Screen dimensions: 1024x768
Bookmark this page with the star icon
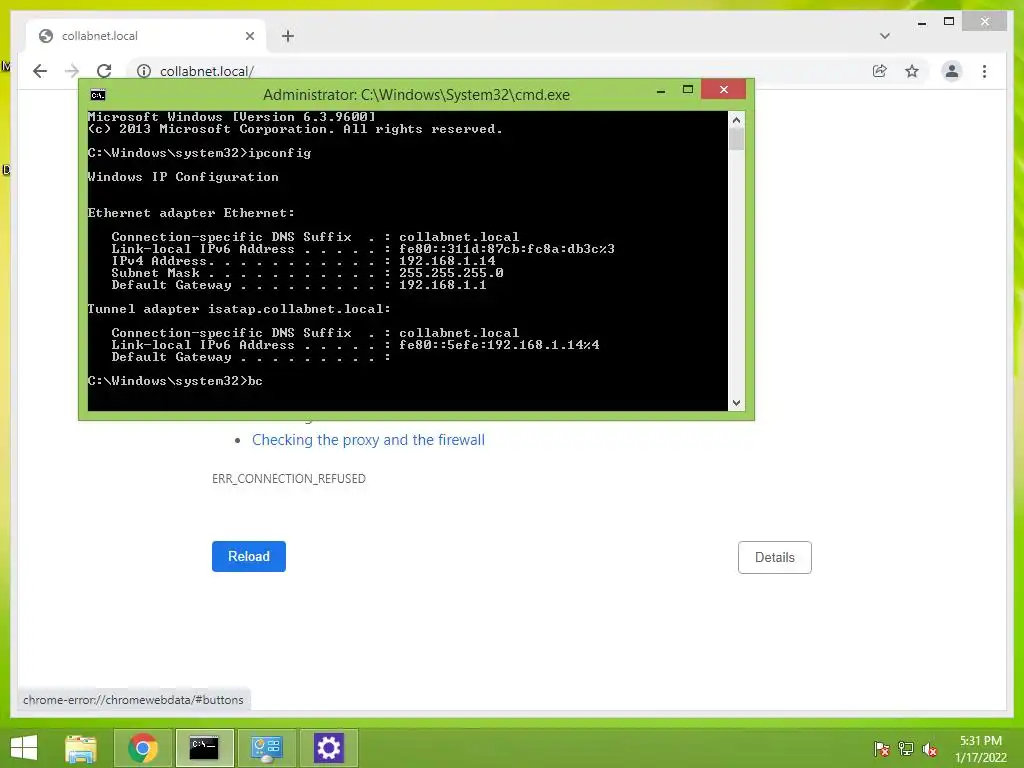[x=912, y=71]
